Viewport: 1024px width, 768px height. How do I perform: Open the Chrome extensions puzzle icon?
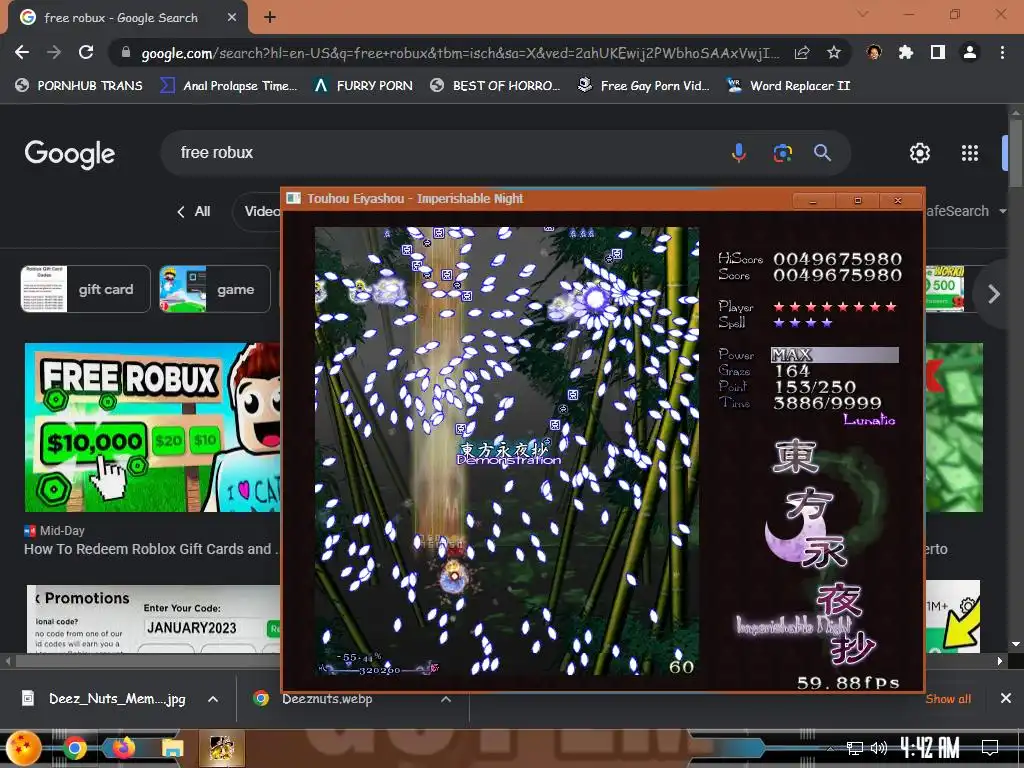coord(906,52)
